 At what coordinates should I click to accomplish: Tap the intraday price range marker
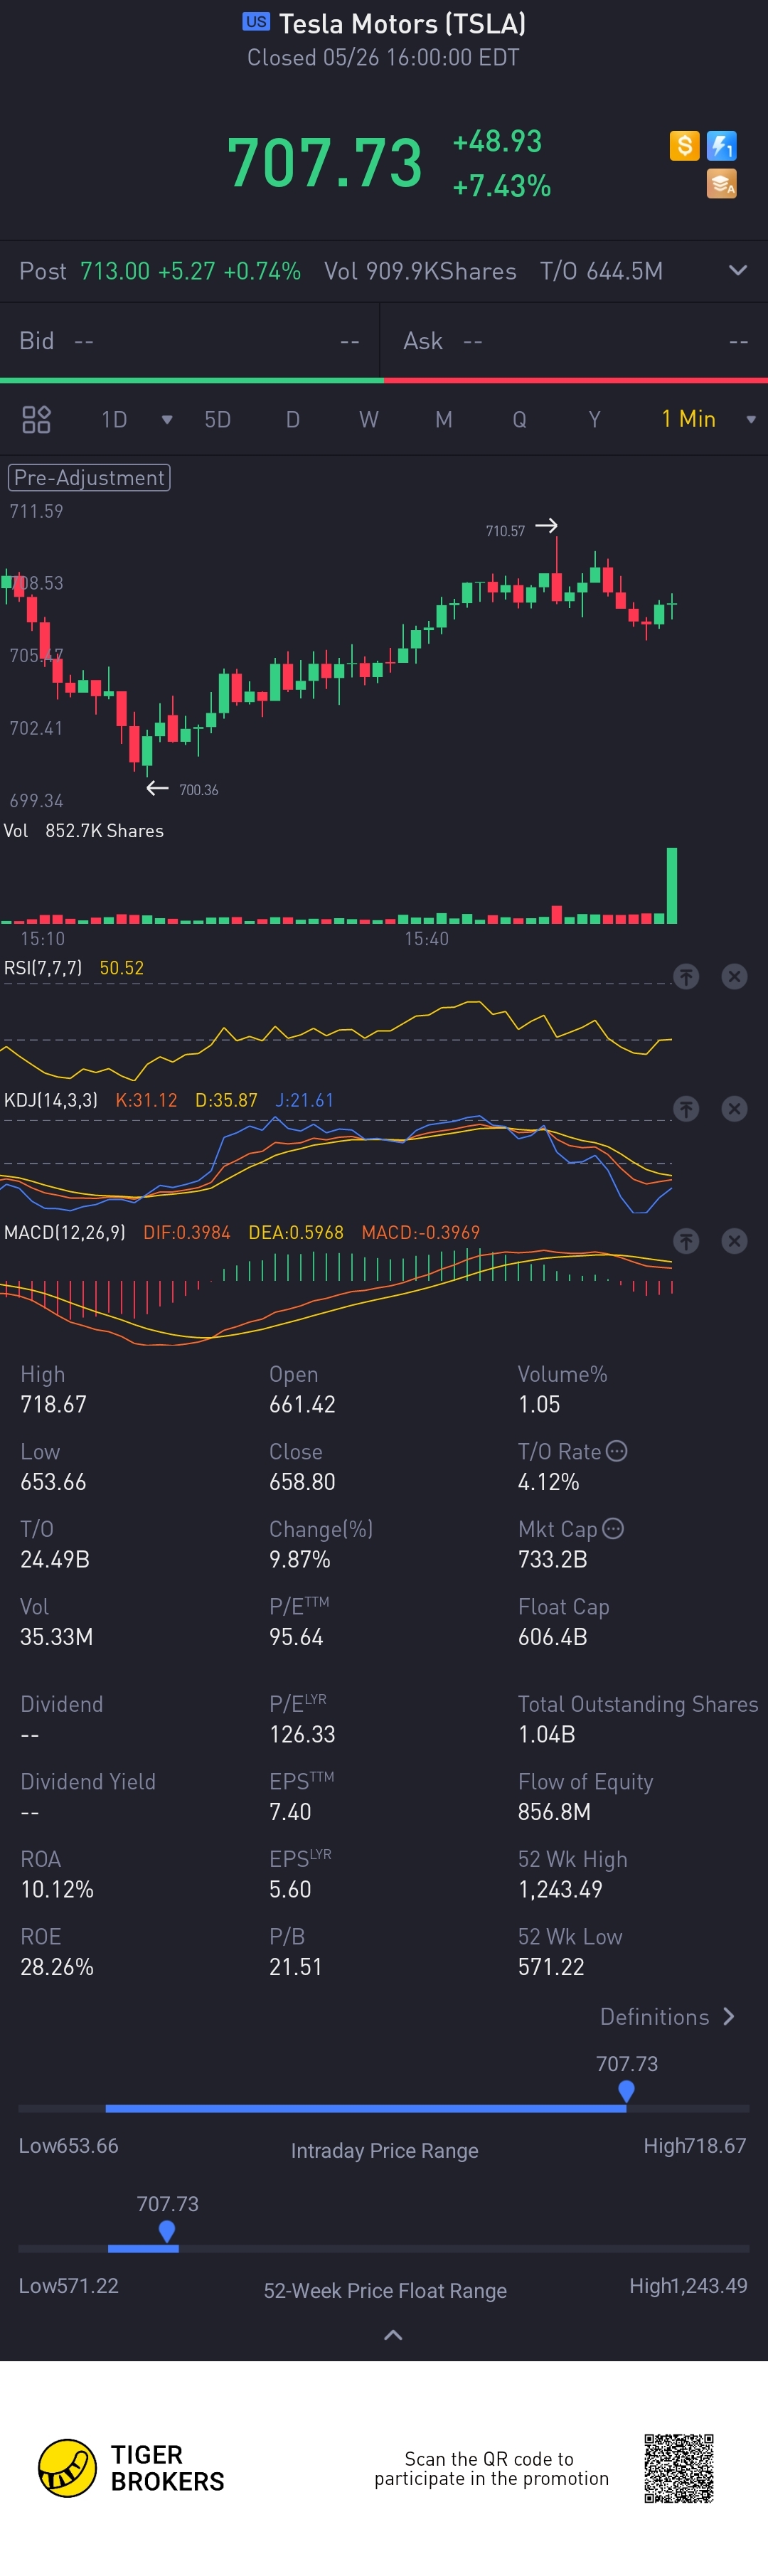tap(626, 2090)
